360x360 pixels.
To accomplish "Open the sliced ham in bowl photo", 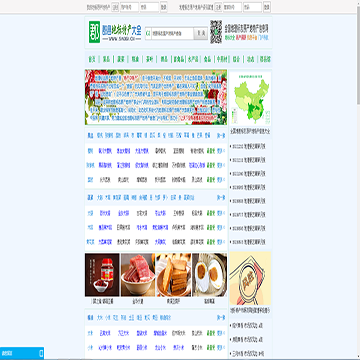I will [x=138, y=275].
